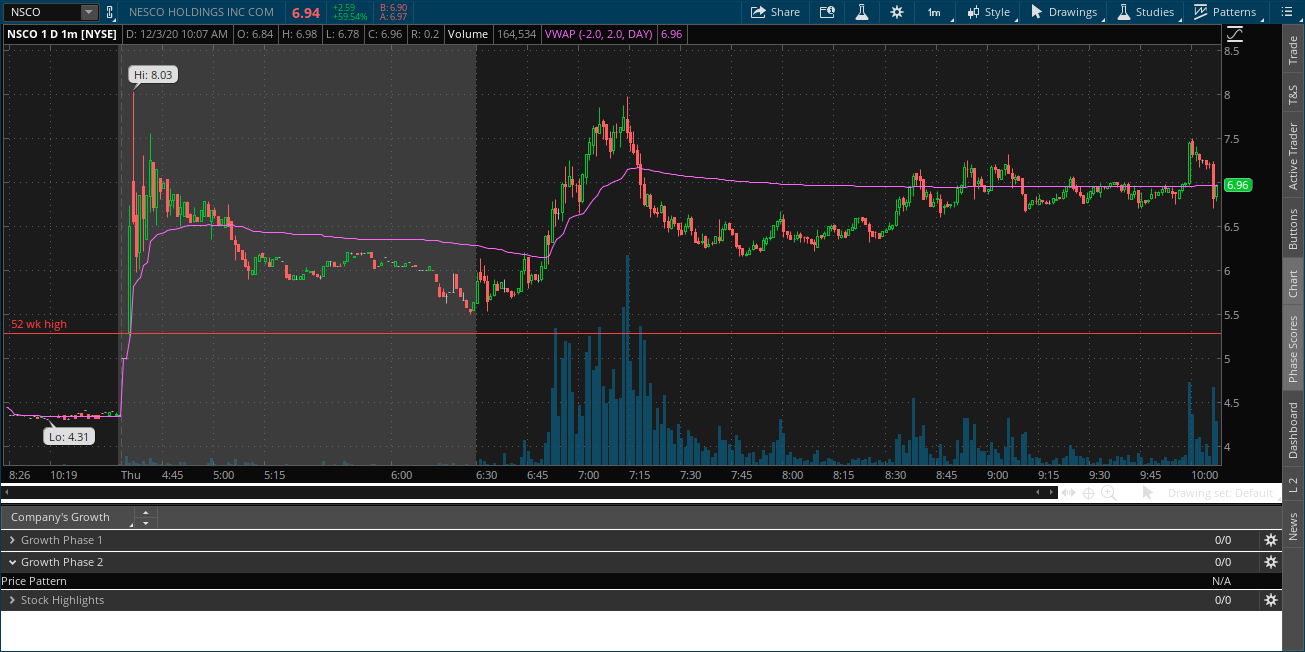Expand the Stock Highlights section
Image resolution: width=1305 pixels, height=652 pixels.
(12, 600)
